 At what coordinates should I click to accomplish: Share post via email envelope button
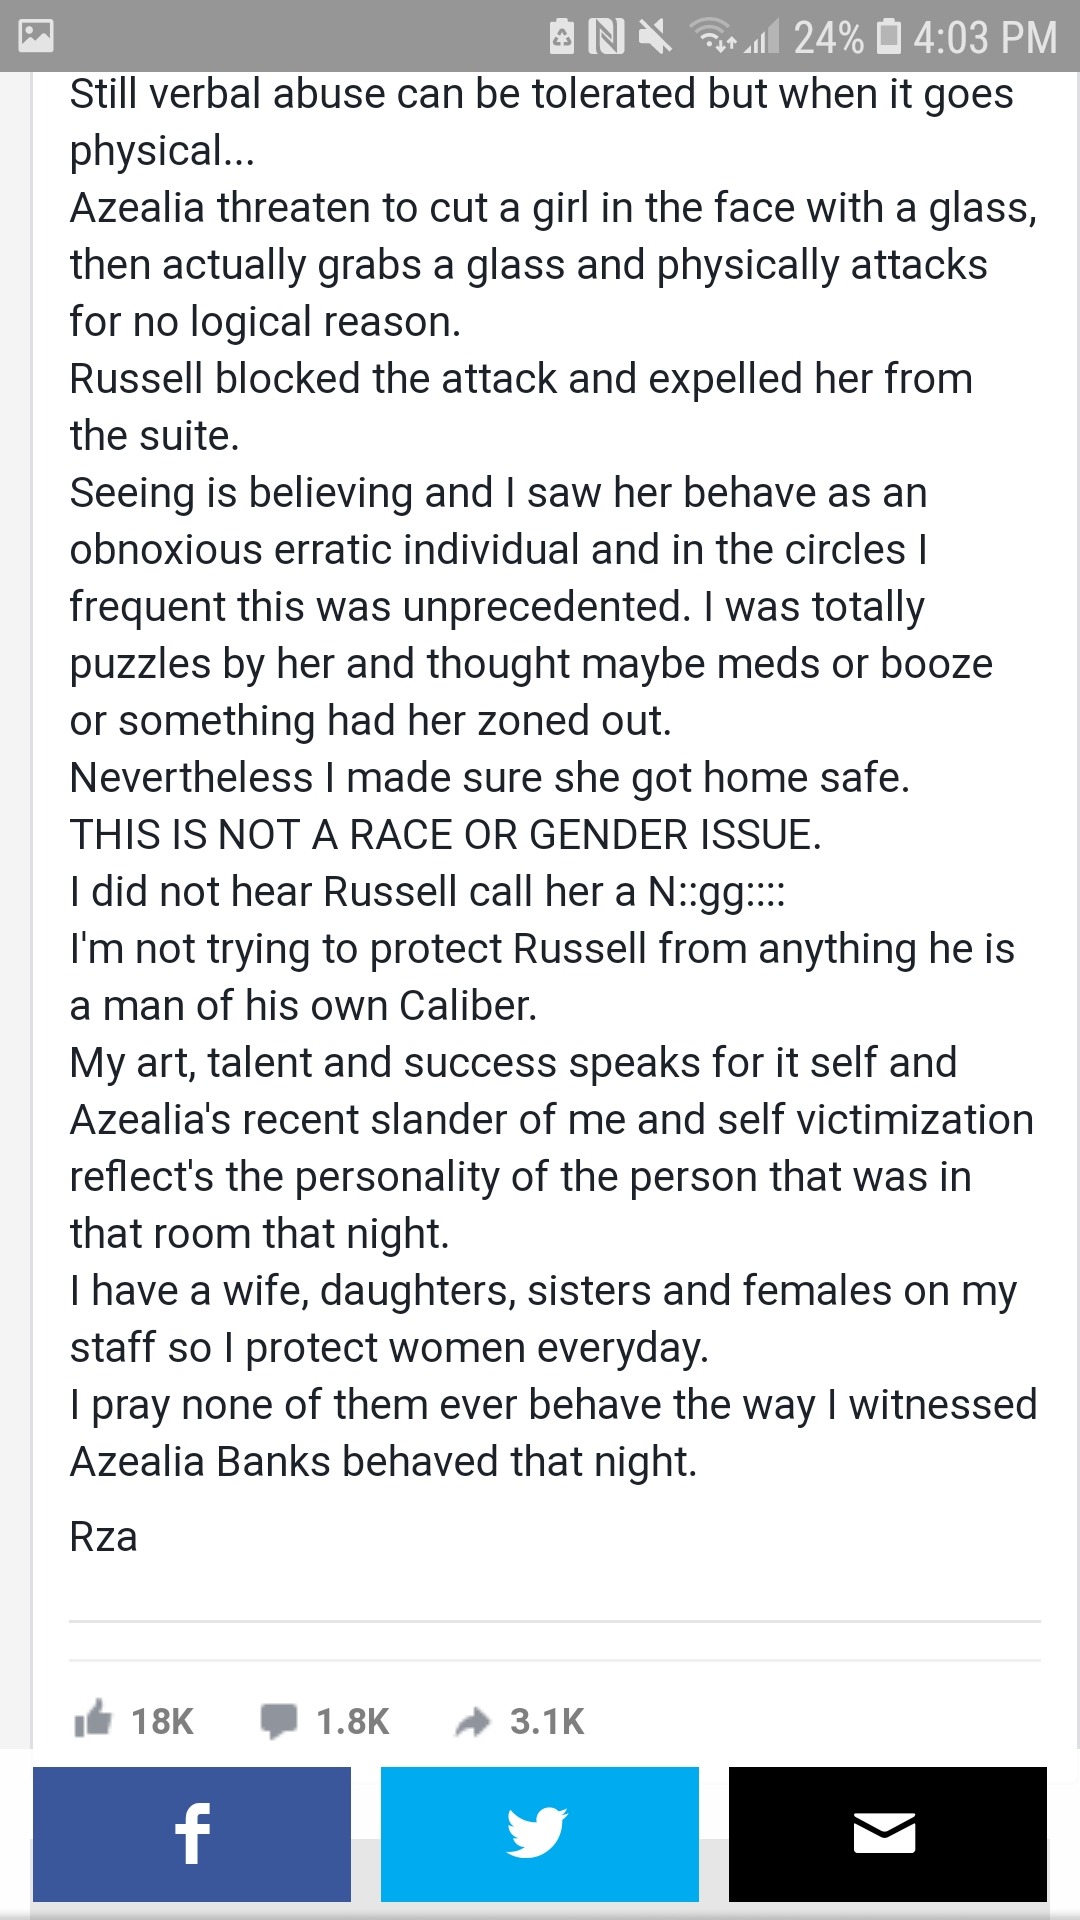tap(888, 1834)
